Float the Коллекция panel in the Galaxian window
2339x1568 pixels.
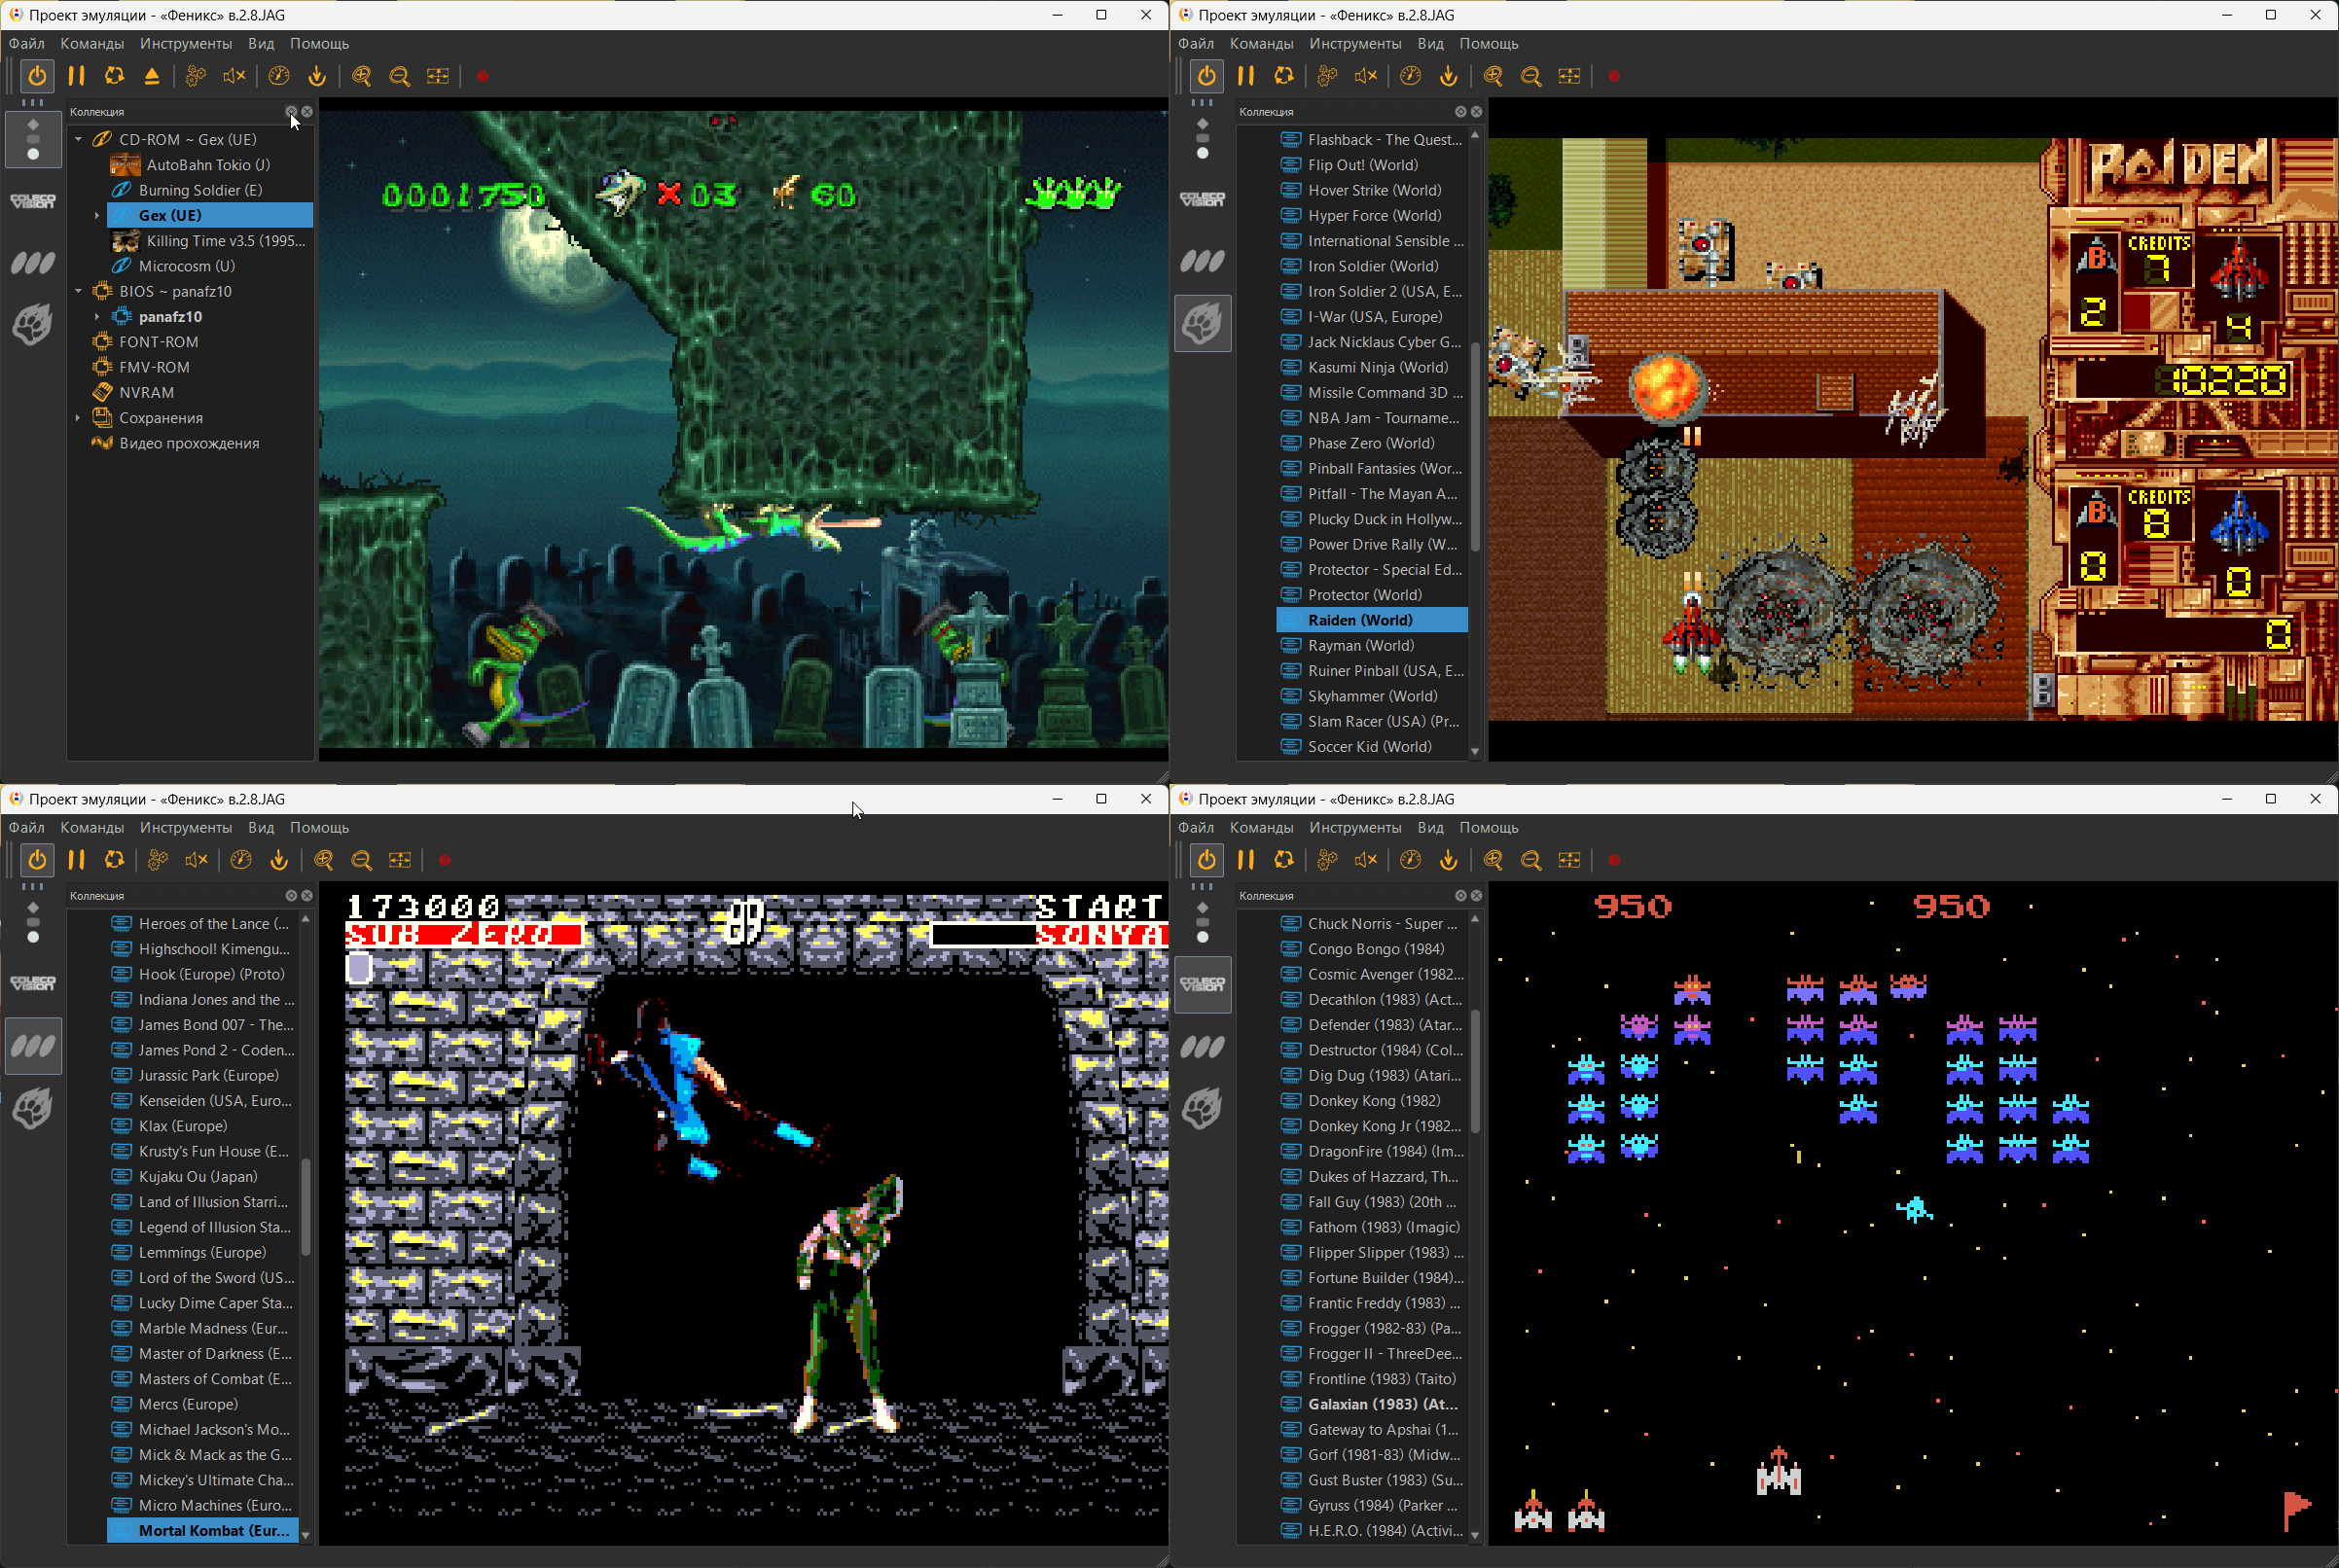click(1460, 896)
